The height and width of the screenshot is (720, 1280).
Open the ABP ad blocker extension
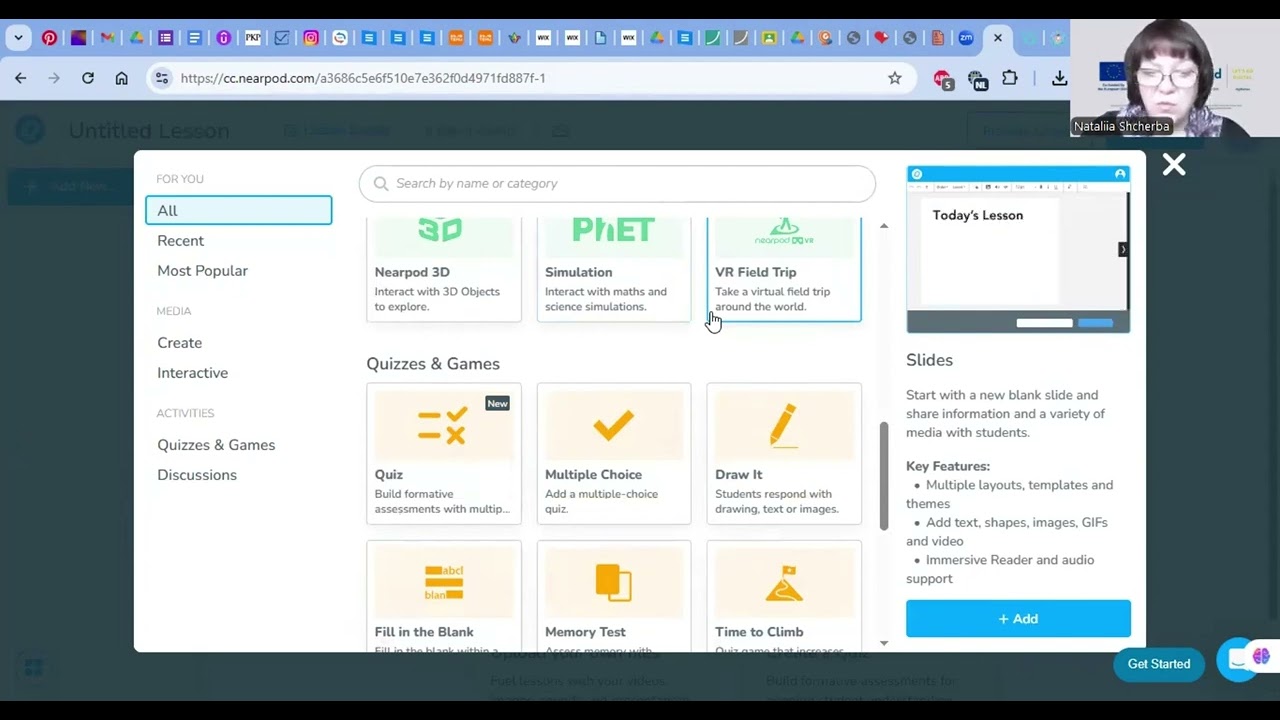[x=943, y=79]
